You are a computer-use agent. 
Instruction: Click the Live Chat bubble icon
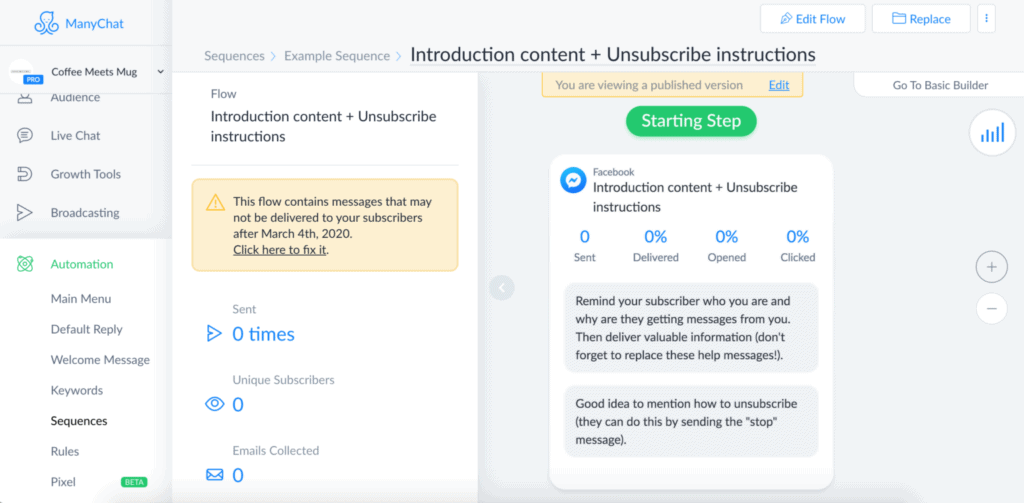pos(25,136)
